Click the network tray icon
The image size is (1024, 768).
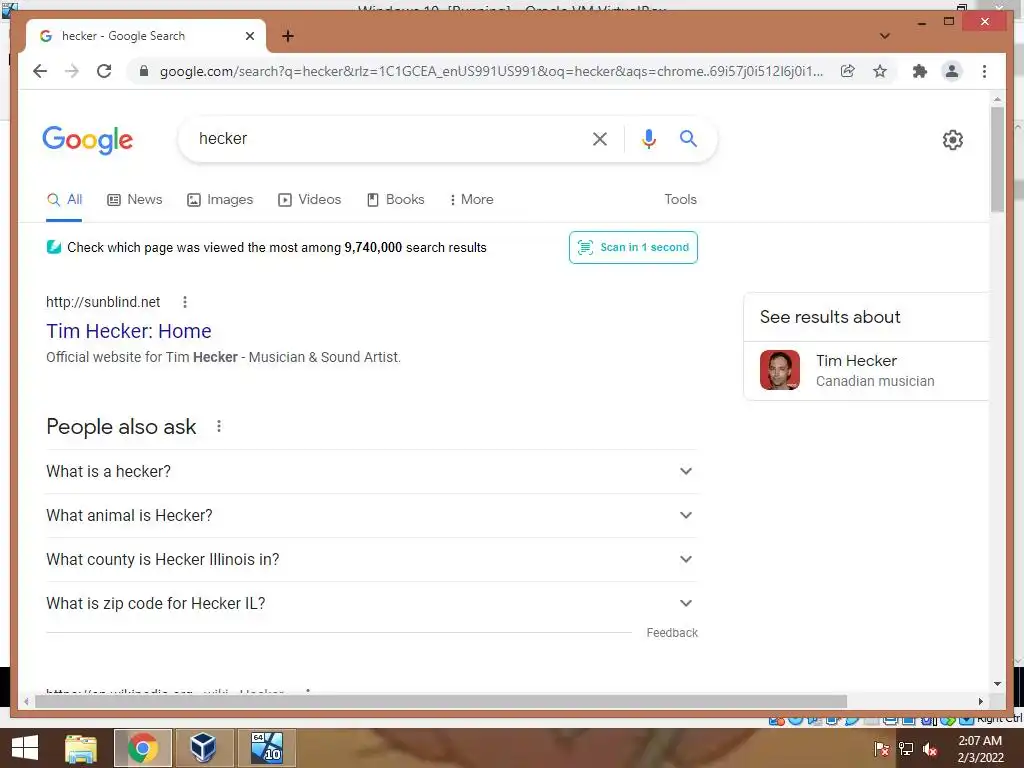(905, 749)
